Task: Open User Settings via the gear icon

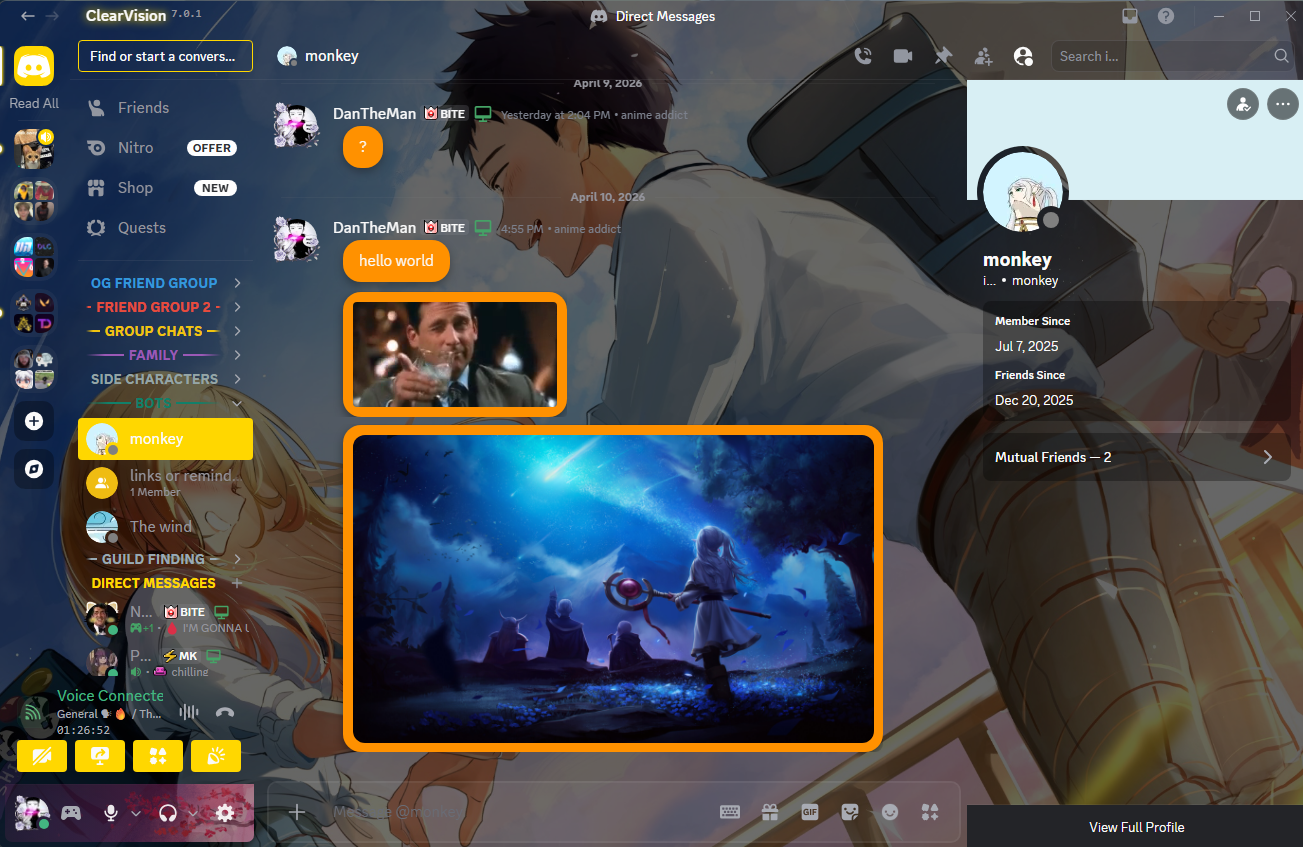Action: [225, 813]
